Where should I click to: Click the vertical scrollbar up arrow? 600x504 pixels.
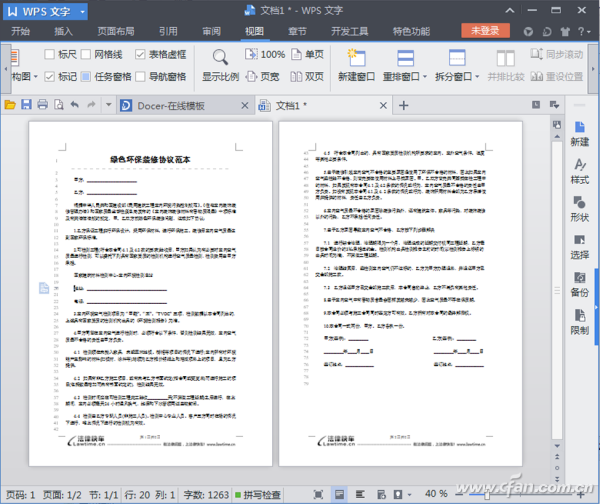point(557,137)
